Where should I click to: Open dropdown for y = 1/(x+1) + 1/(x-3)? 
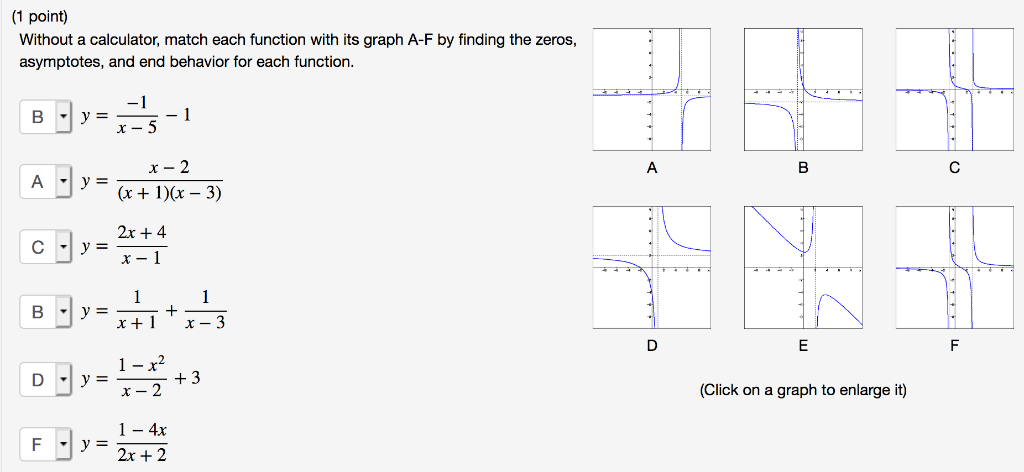(46, 313)
